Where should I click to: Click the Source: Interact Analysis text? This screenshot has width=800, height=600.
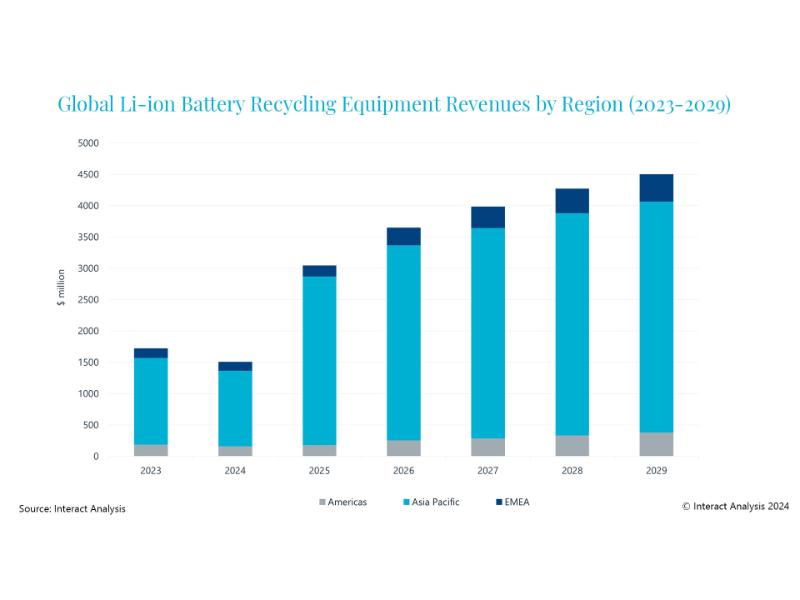[x=72, y=510]
